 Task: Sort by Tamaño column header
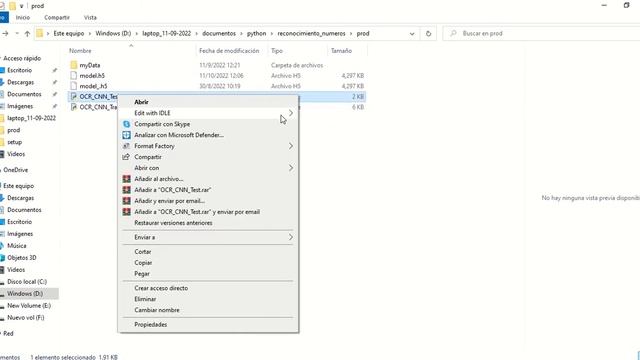tap(341, 51)
